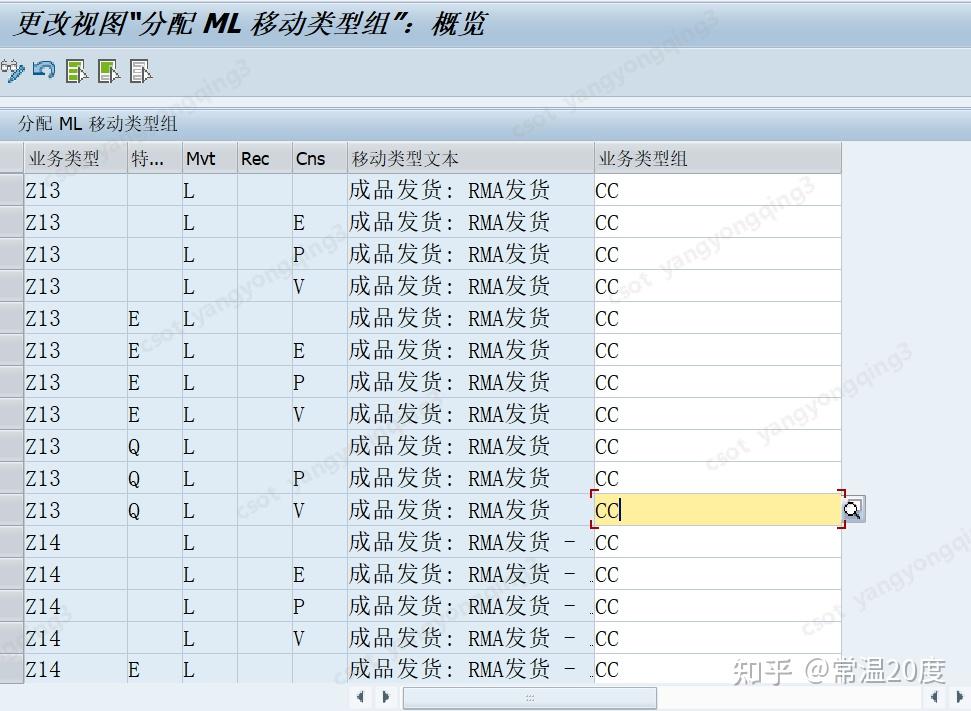Select the row selector of first Z13 entry
This screenshot has height=711, width=971.
tap(9, 190)
